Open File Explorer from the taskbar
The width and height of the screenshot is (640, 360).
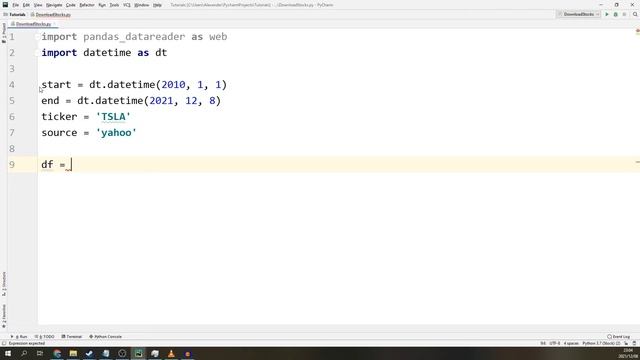[x=73, y=353]
